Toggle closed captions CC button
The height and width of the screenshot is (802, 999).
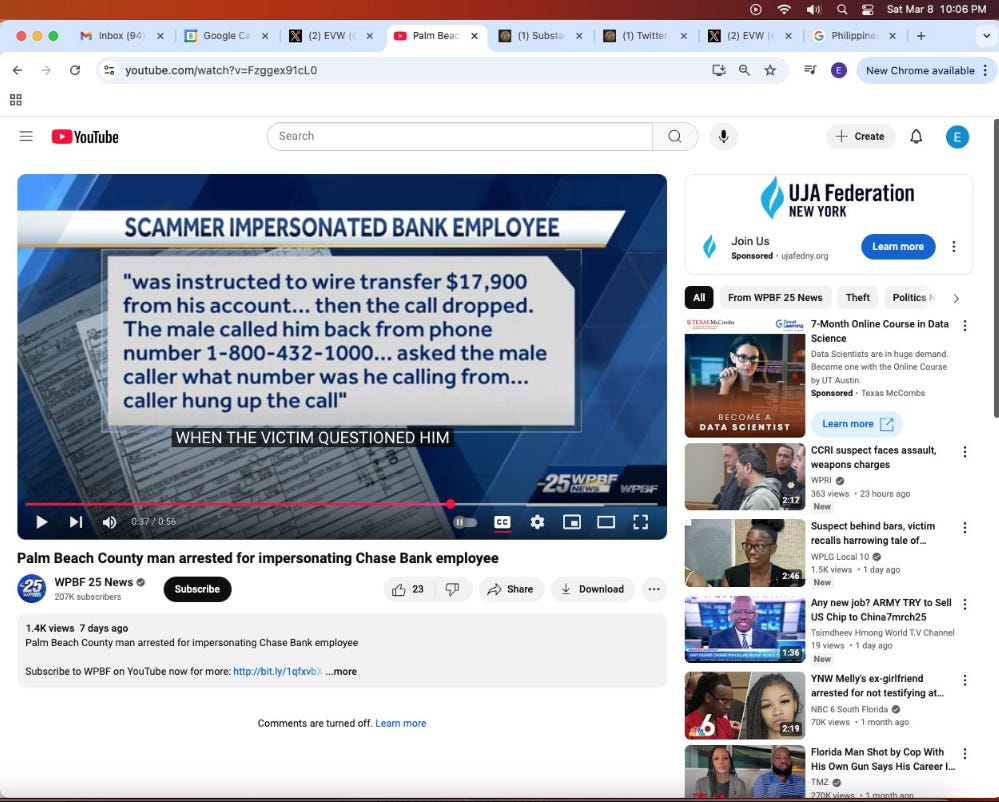click(502, 522)
